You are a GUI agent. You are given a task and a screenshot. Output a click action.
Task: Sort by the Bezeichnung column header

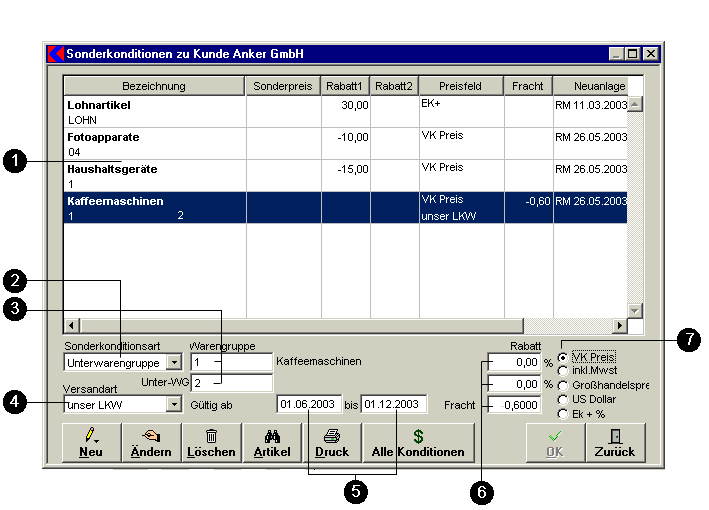click(x=154, y=86)
